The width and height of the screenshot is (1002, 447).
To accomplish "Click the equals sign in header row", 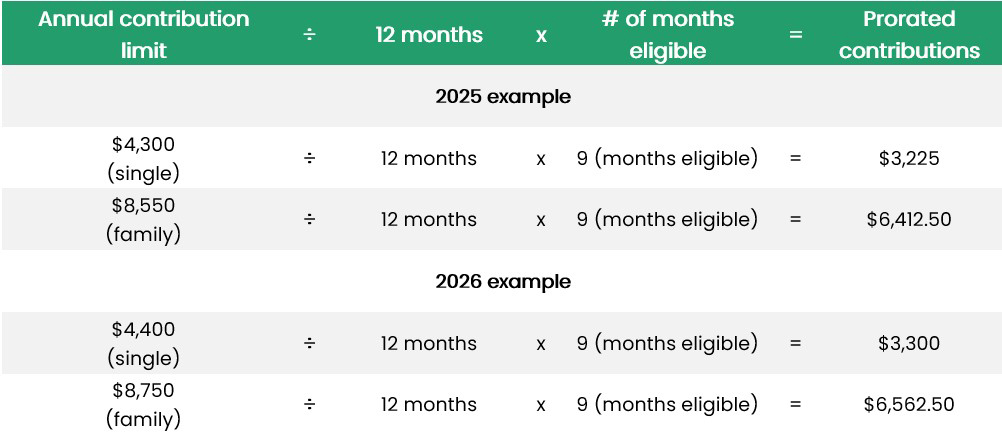I will (796, 35).
